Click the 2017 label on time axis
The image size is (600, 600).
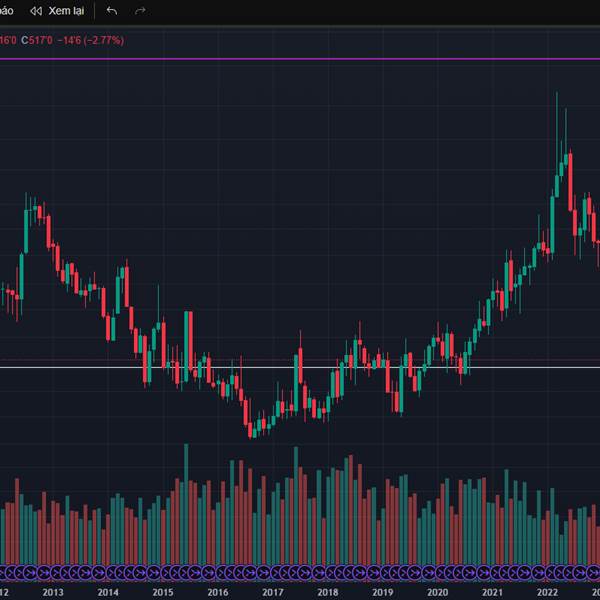click(x=273, y=592)
